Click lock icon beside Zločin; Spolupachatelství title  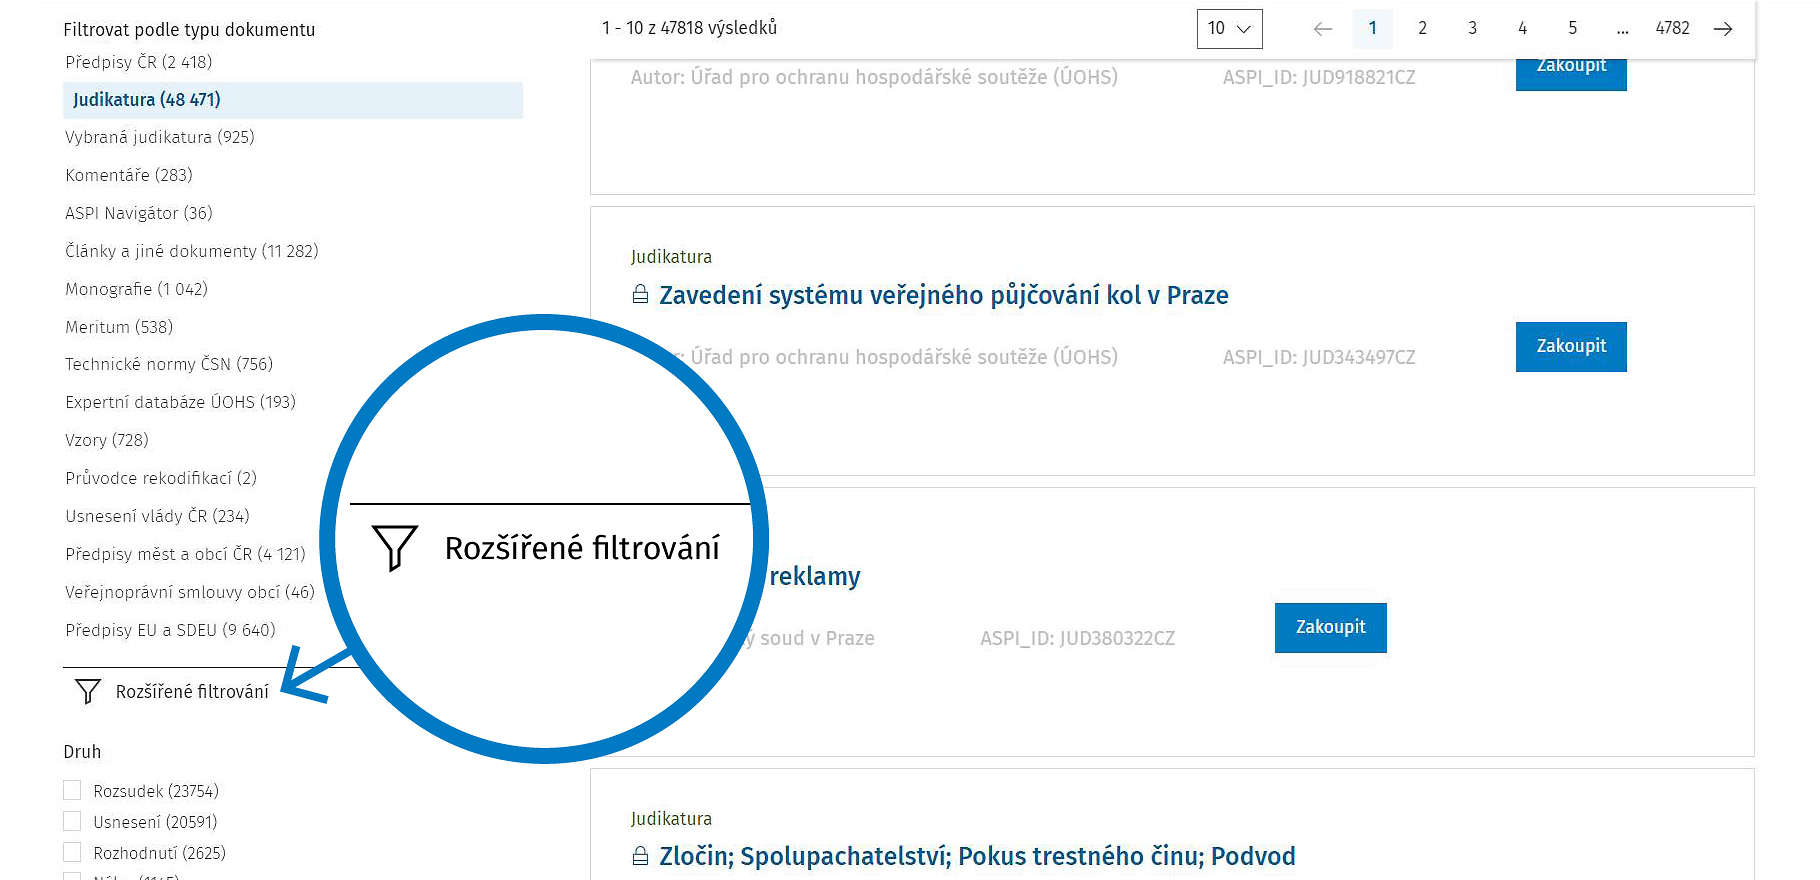tap(640, 856)
